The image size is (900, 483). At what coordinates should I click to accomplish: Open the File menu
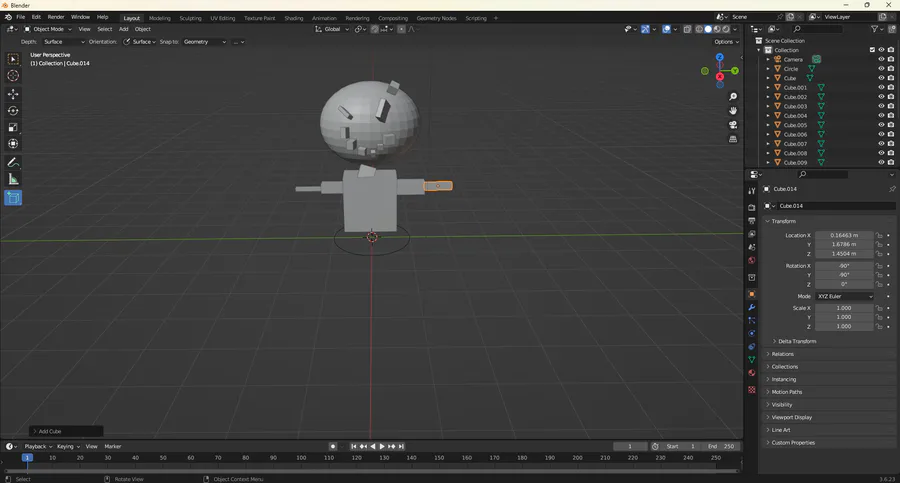tap(20, 17)
